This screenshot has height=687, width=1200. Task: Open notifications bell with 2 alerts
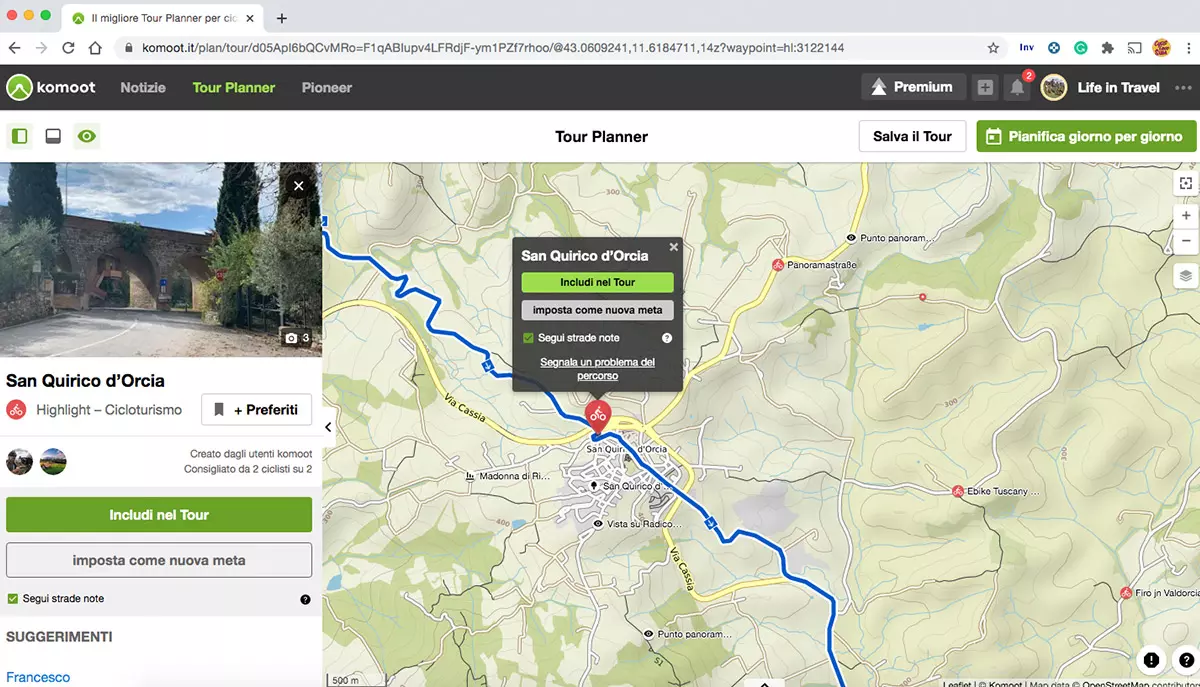click(x=1018, y=87)
